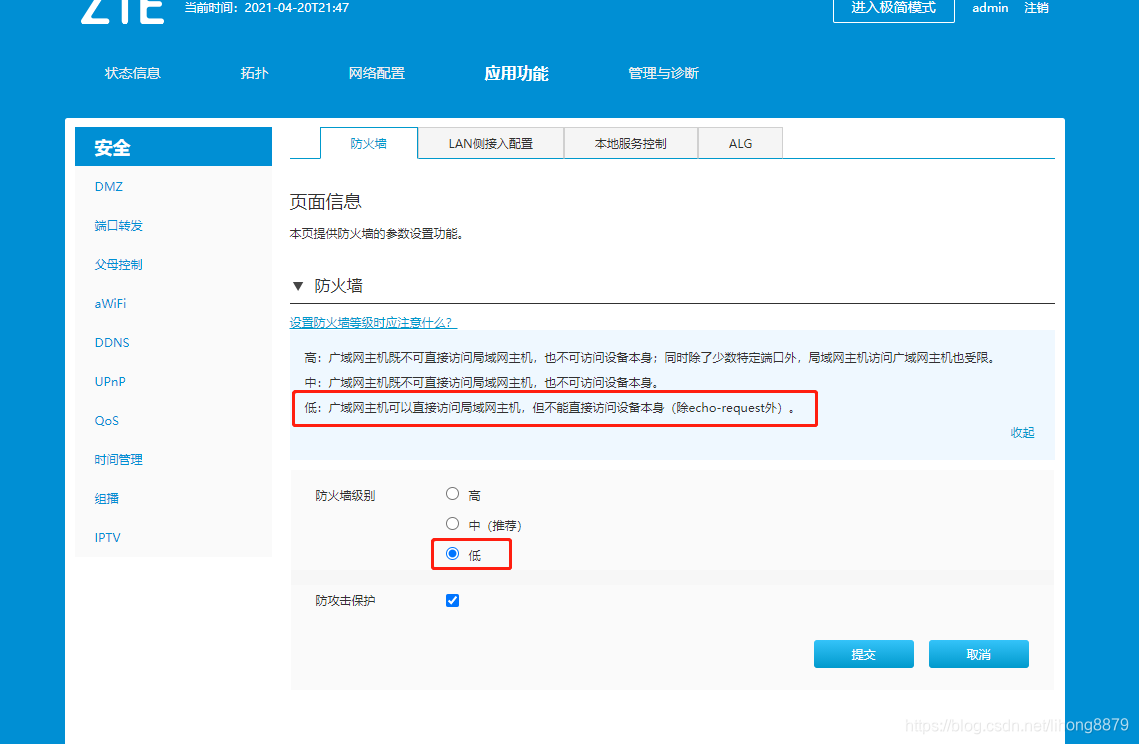Screen dimensions: 1139x744
Task: Click 注销 to log out
Action: click(x=1036, y=8)
